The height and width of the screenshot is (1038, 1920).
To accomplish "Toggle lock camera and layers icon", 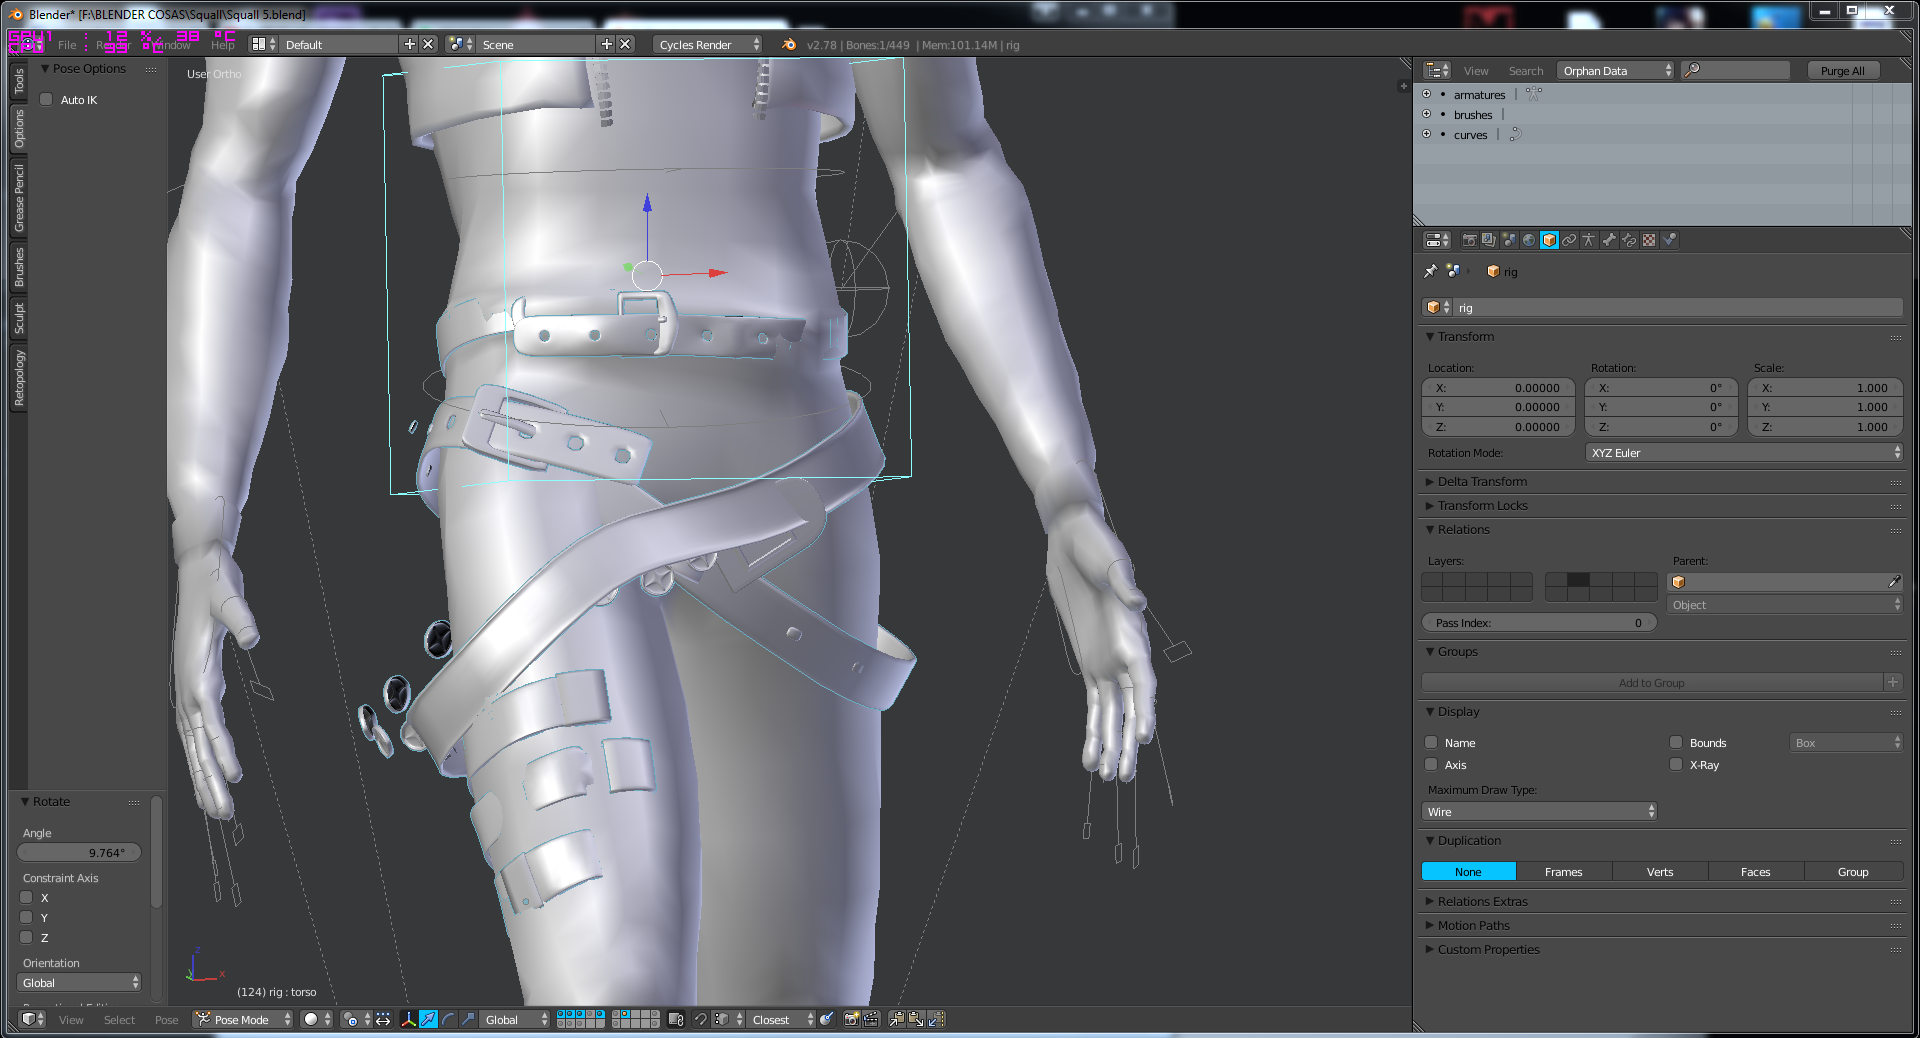I will tap(675, 1019).
